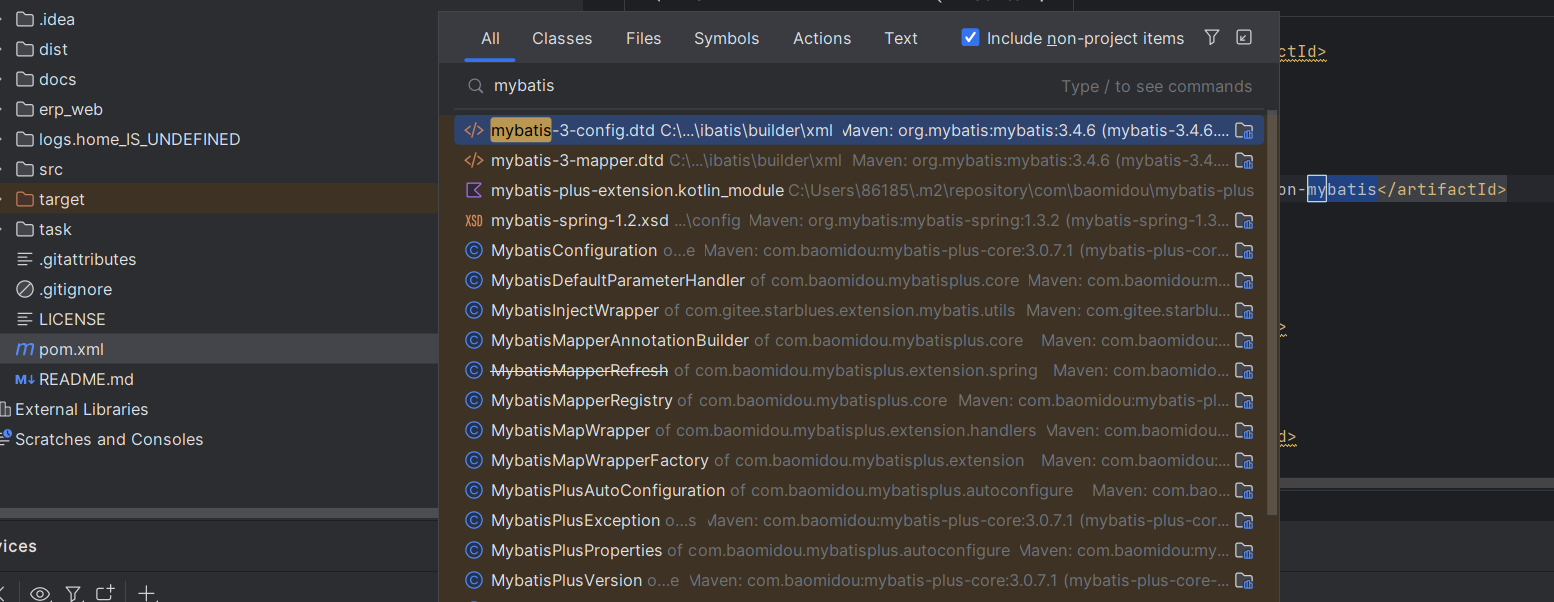The image size is (1554, 602).
Task: Select the mybatis-plus-extension.kotlin_module result
Action: pos(859,190)
